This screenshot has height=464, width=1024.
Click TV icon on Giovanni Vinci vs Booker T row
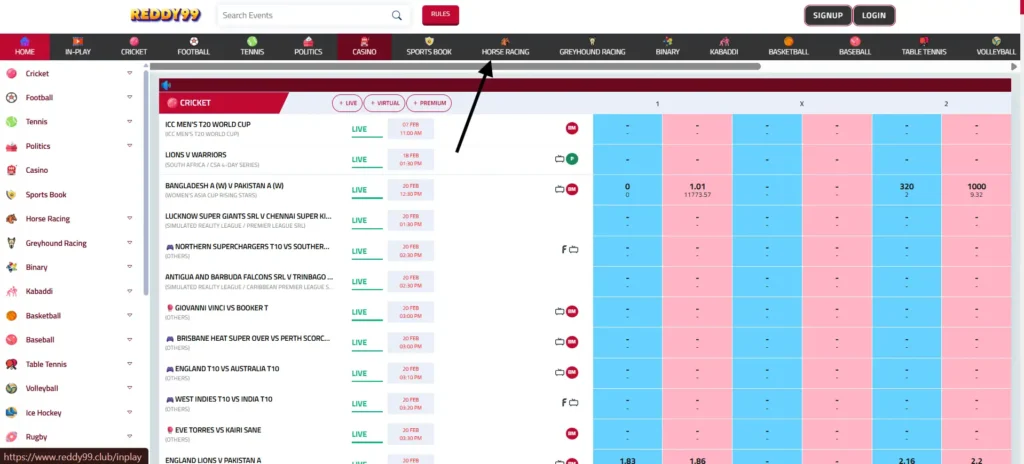pos(559,312)
